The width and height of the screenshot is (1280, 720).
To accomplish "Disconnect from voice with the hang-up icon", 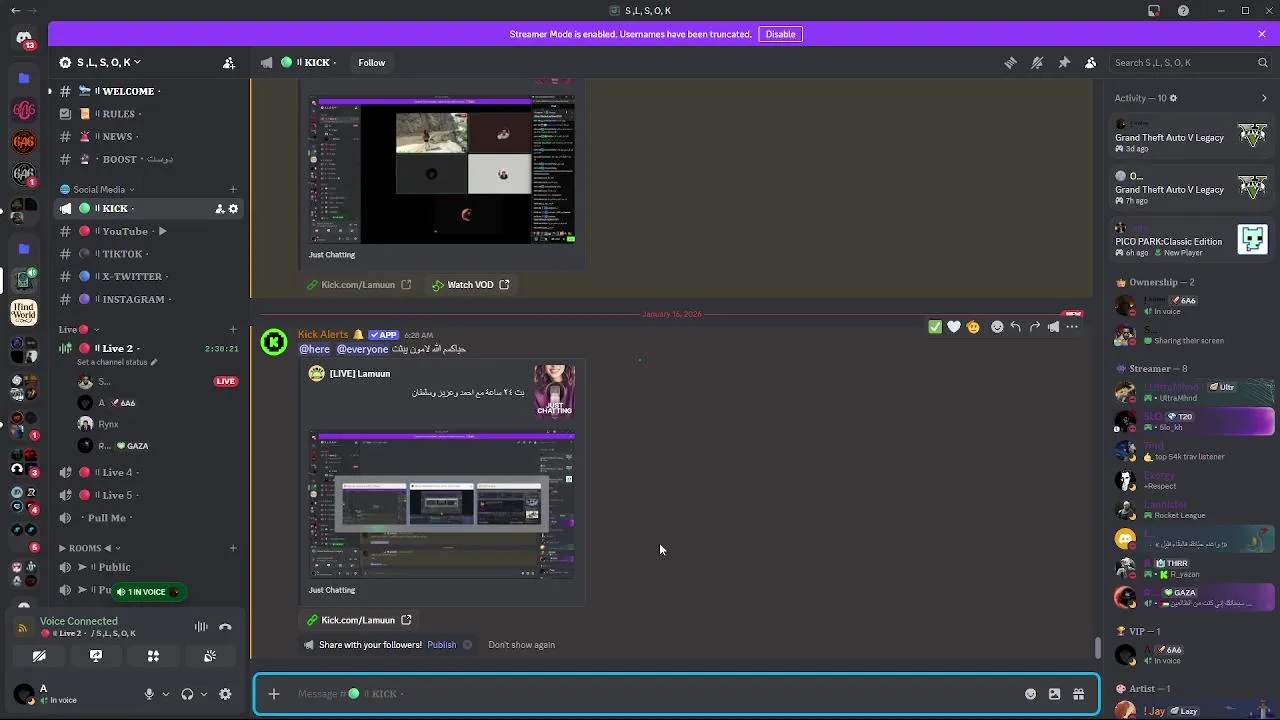I will (225, 627).
